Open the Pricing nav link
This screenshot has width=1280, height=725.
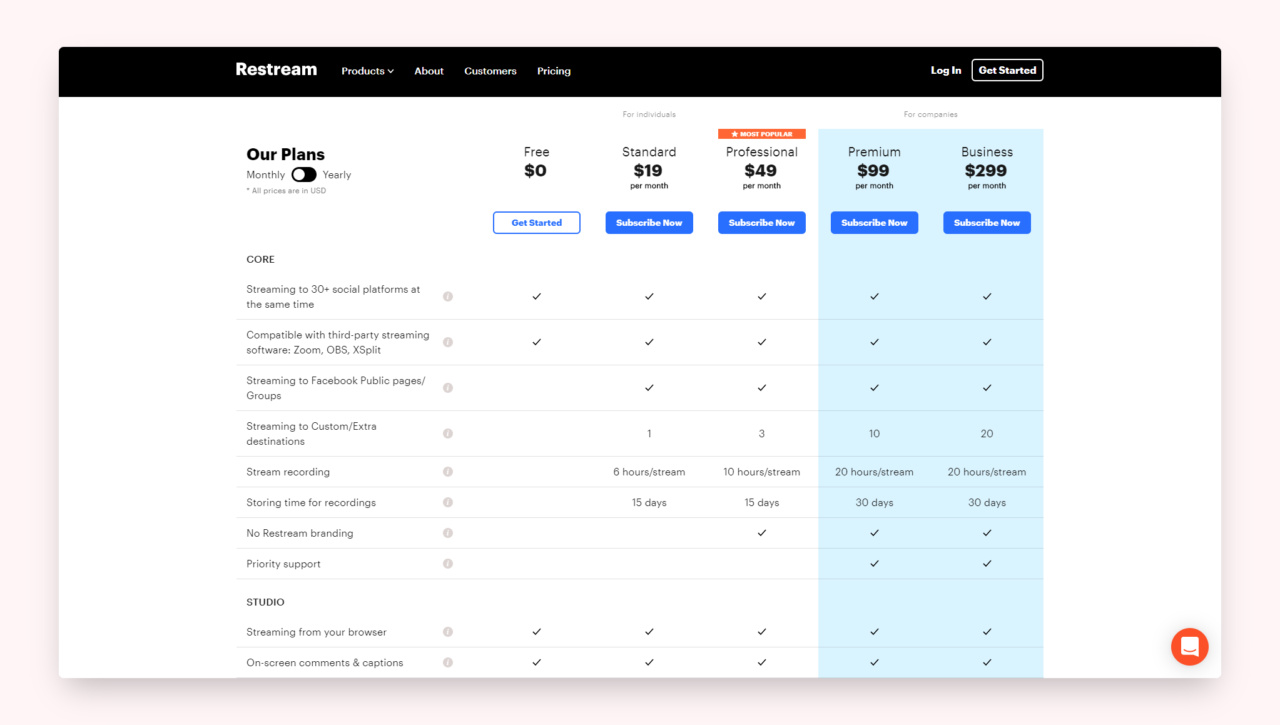(x=553, y=71)
